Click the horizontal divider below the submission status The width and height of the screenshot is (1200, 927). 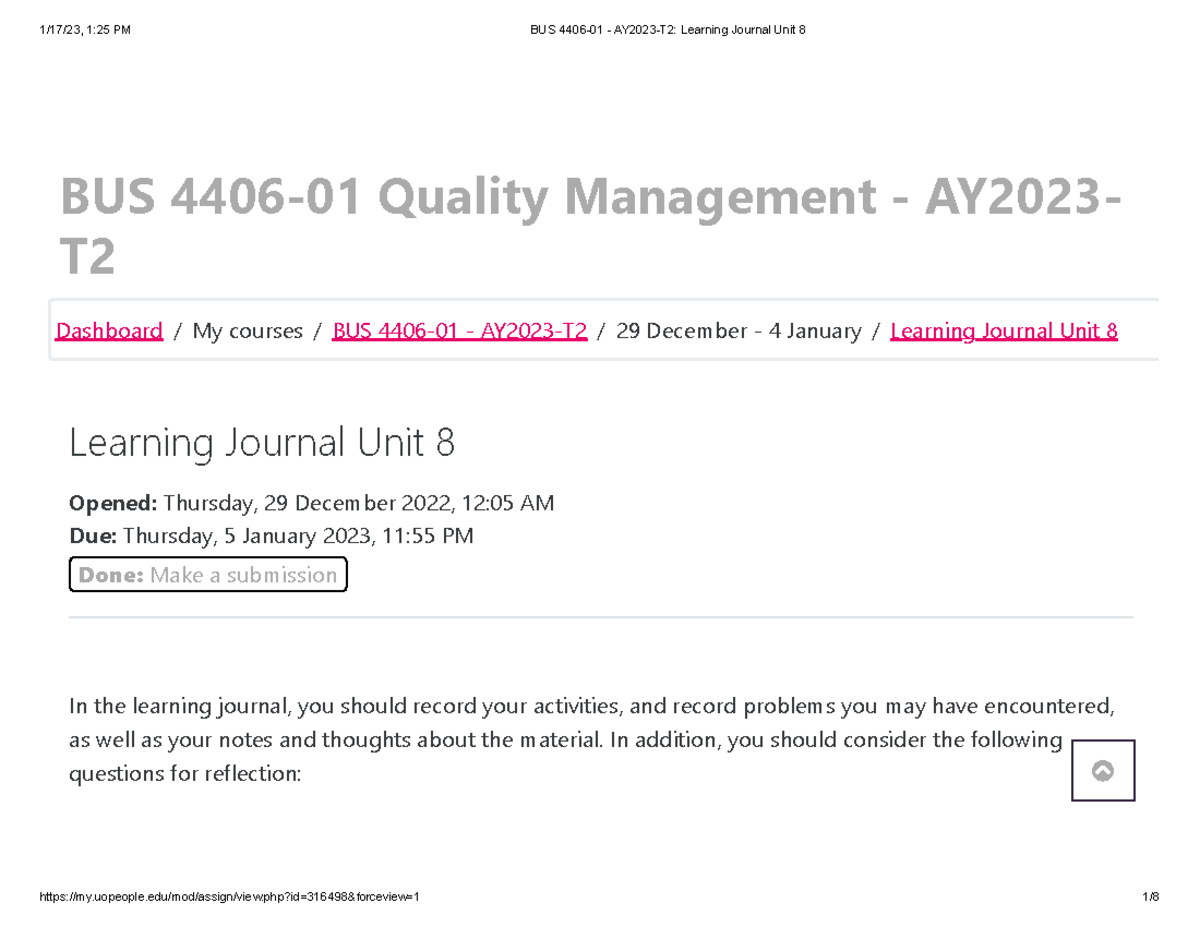[600, 619]
